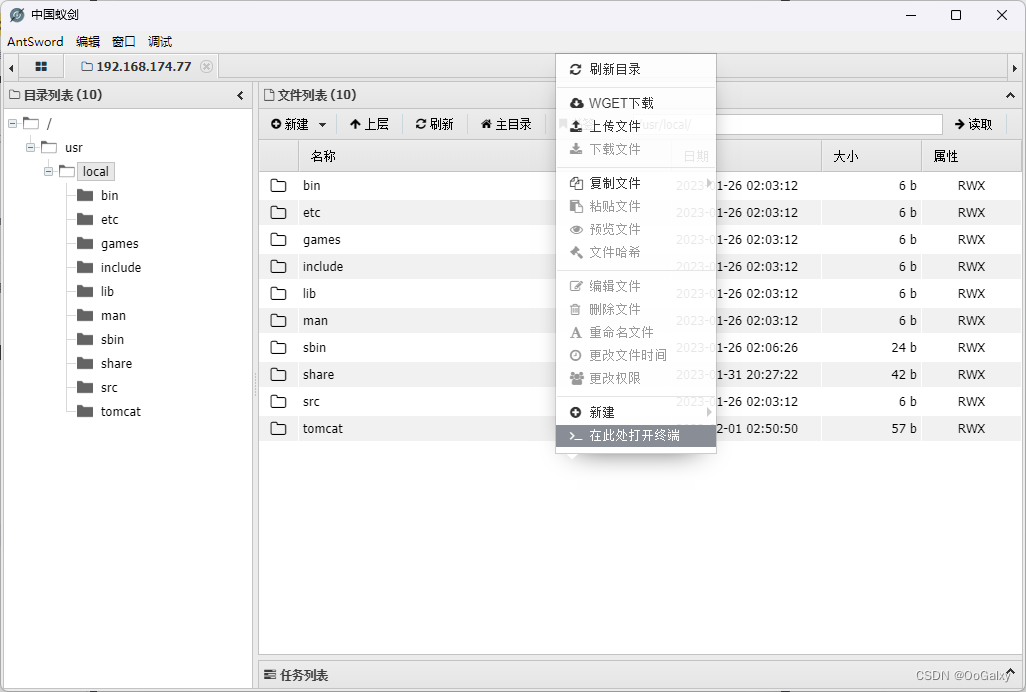
Task: Go up with the 上层 button
Action: (370, 124)
